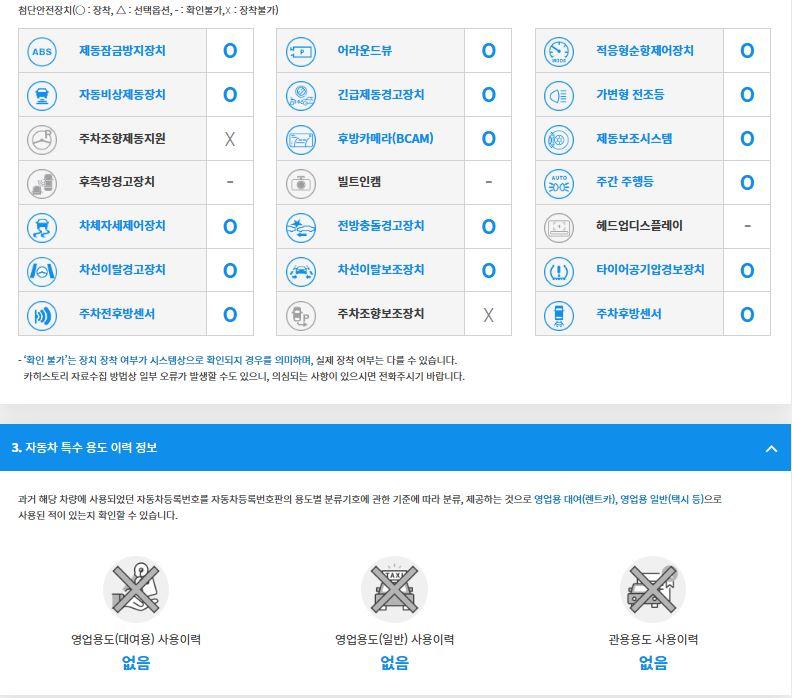Click the 주차전후방센서 icon
Screen dimensions: 792x698
pos(42,314)
